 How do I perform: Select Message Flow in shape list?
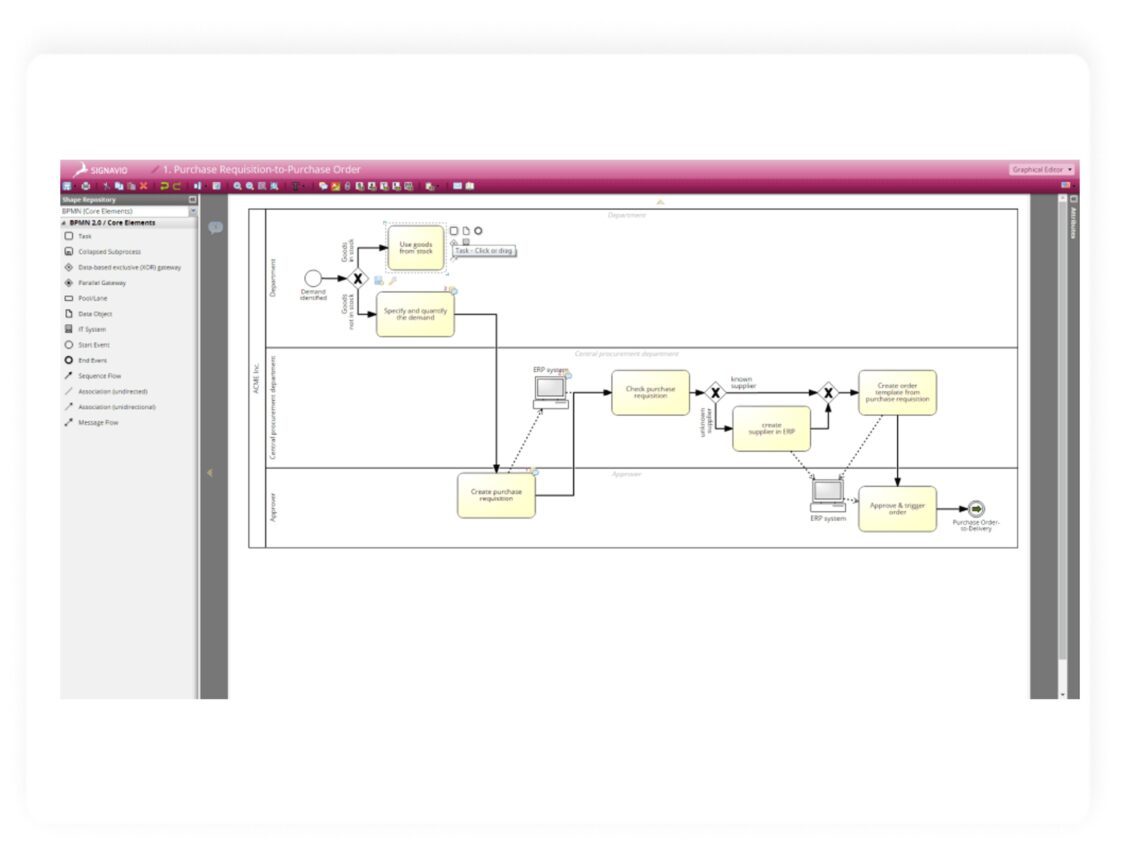point(98,423)
